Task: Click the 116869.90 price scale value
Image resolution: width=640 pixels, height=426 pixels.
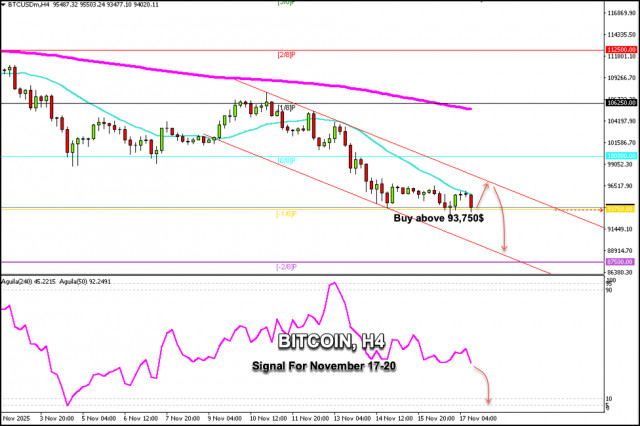Action: 622,13
